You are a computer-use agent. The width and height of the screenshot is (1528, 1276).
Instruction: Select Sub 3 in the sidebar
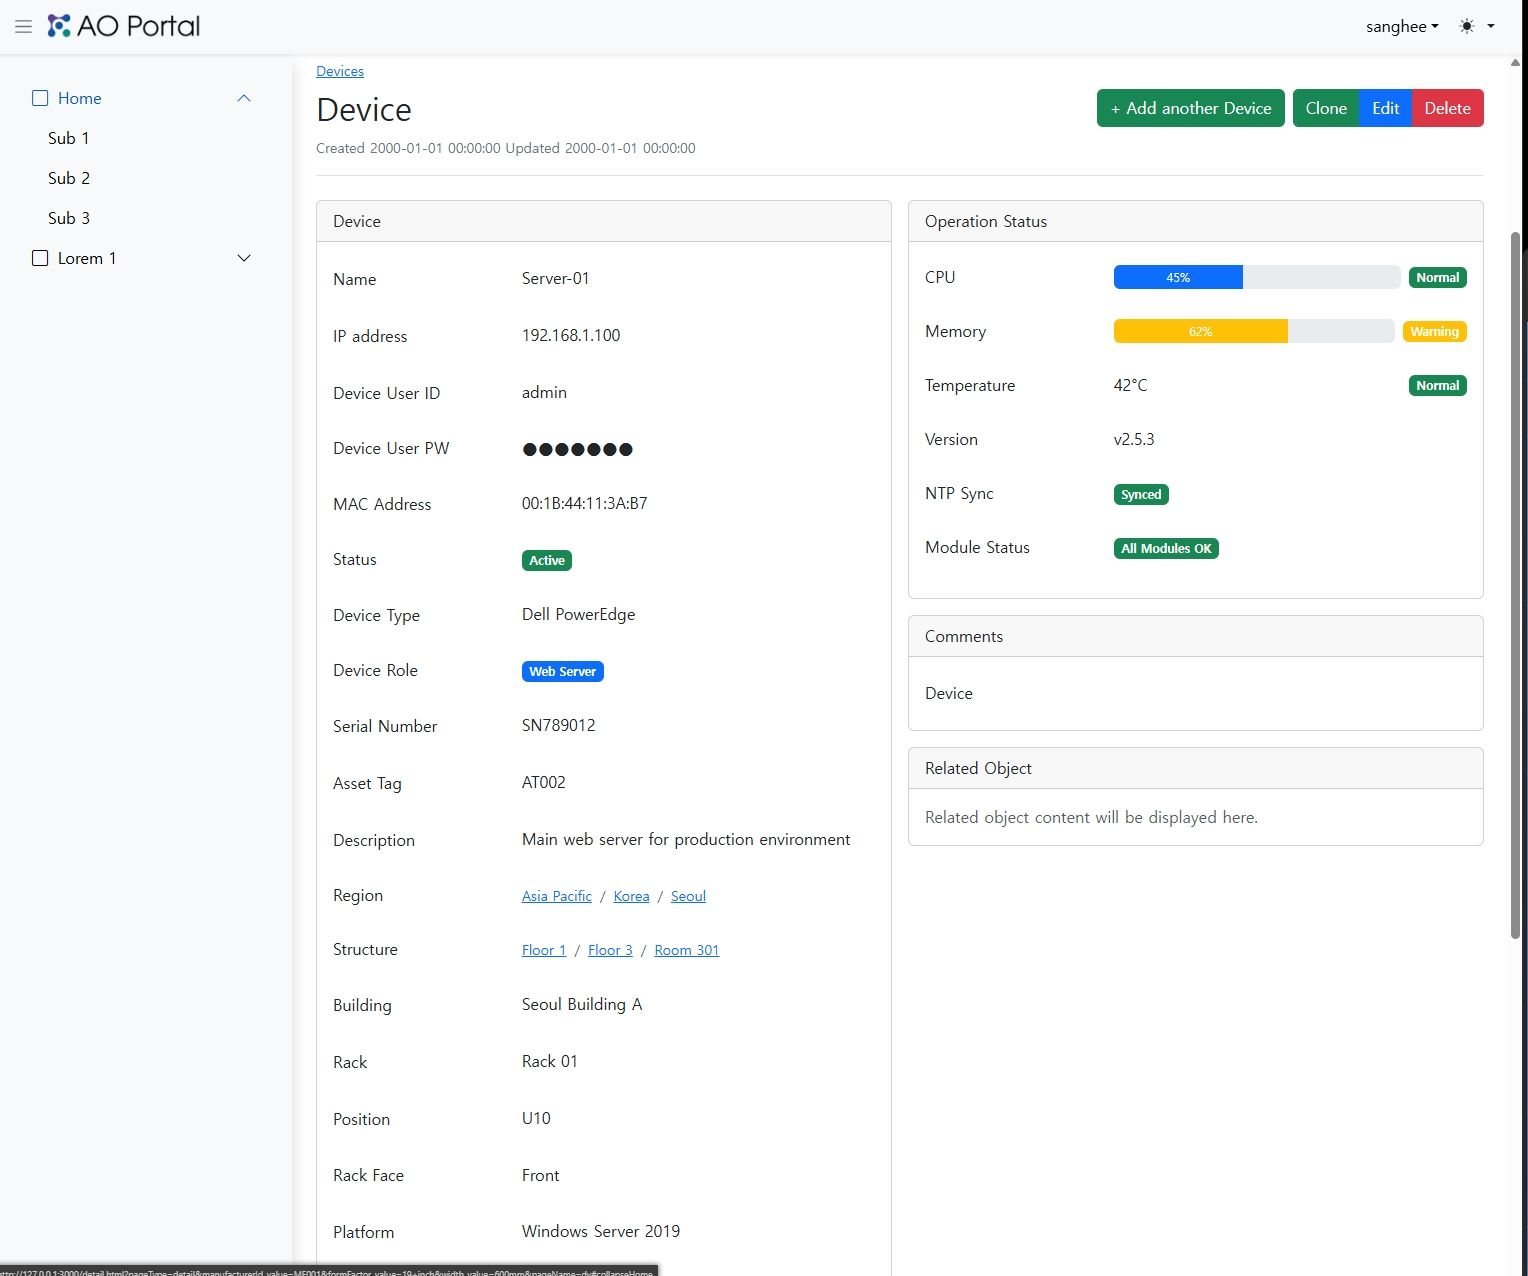coord(69,218)
